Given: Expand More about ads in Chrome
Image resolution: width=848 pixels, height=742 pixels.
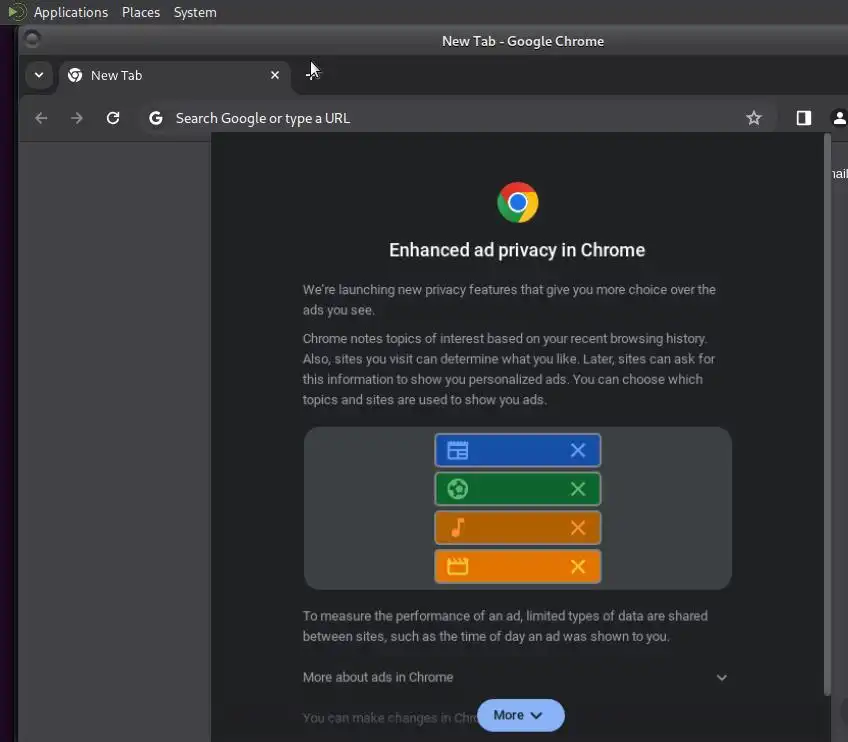Looking at the screenshot, I should click(x=516, y=677).
